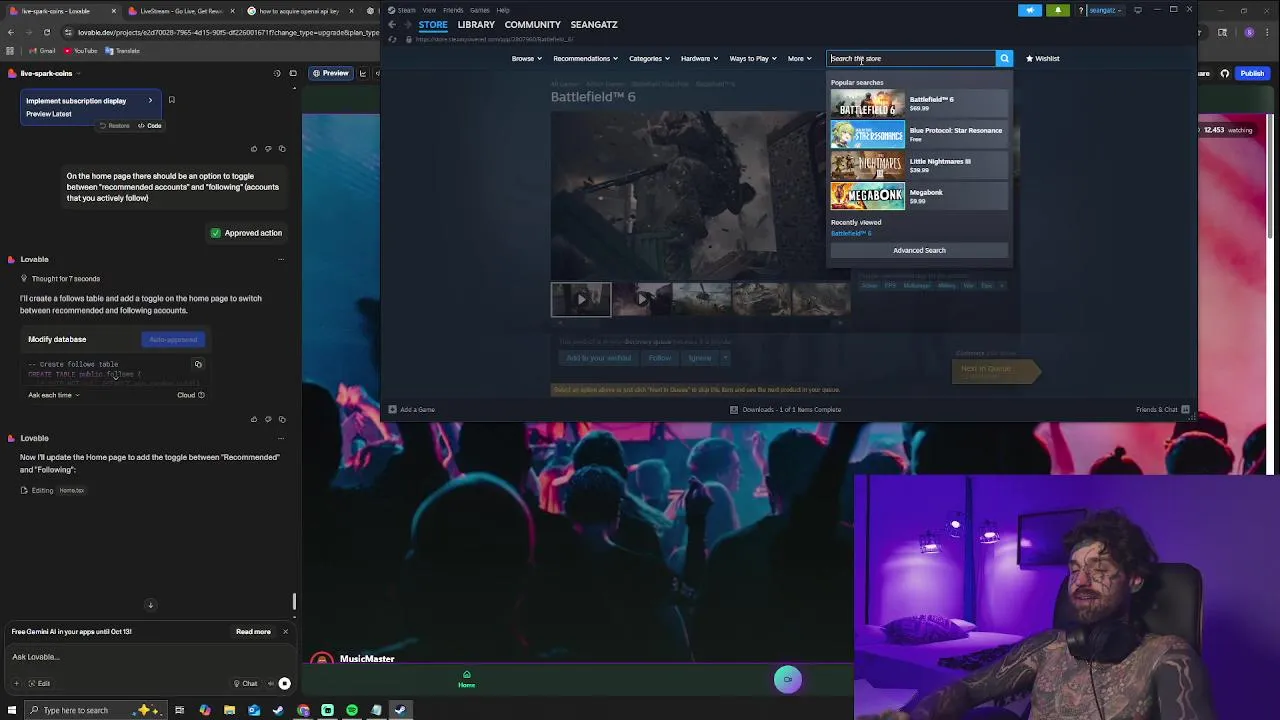This screenshot has height=720, width=1280.
Task: Open File Explorer from the taskbar
Action: pyautogui.click(x=229, y=710)
